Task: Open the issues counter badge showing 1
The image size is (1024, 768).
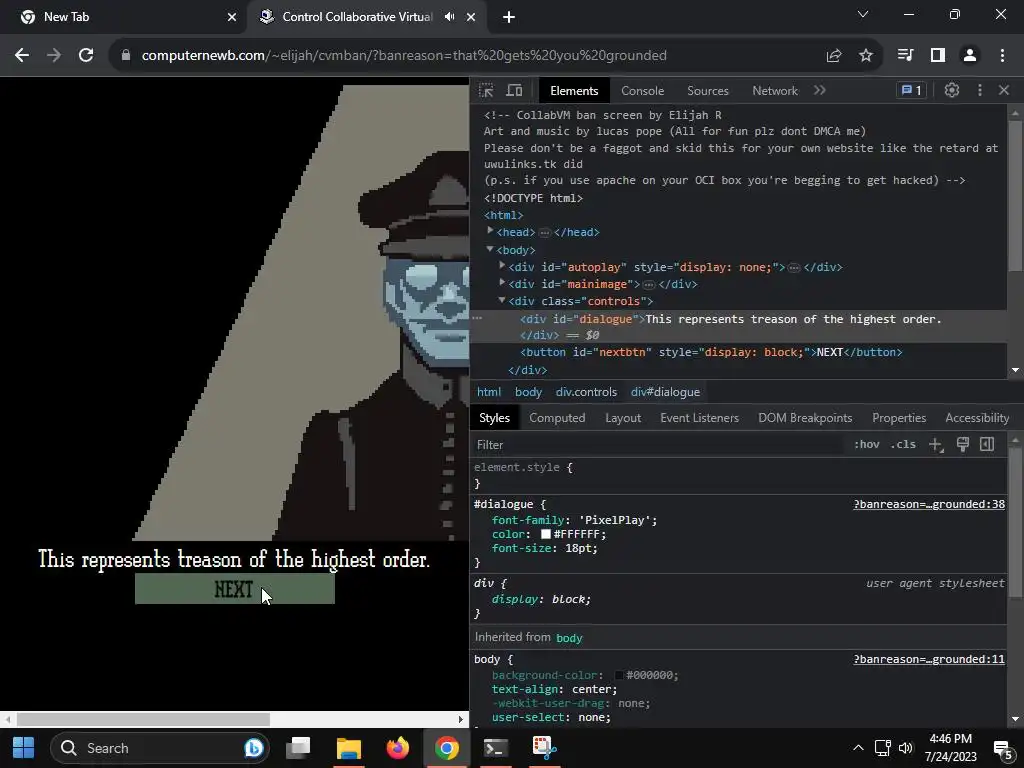Action: 912,91
